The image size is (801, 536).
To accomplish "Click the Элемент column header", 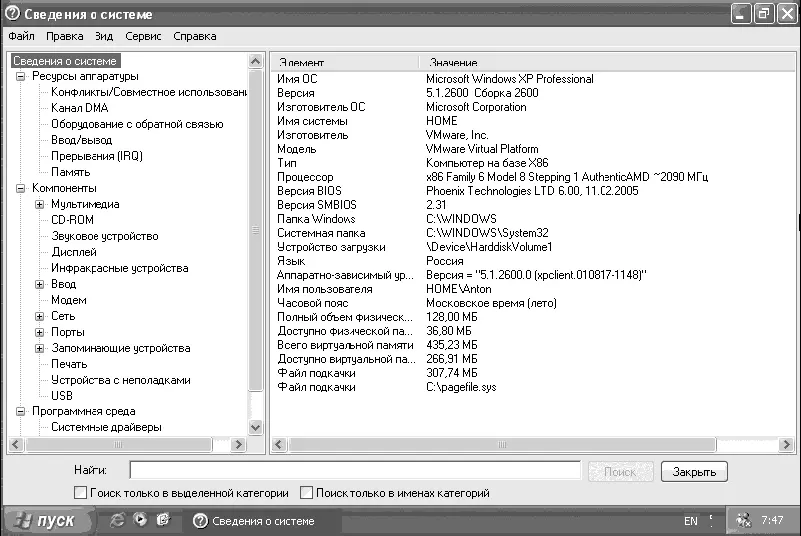I will 345,62.
